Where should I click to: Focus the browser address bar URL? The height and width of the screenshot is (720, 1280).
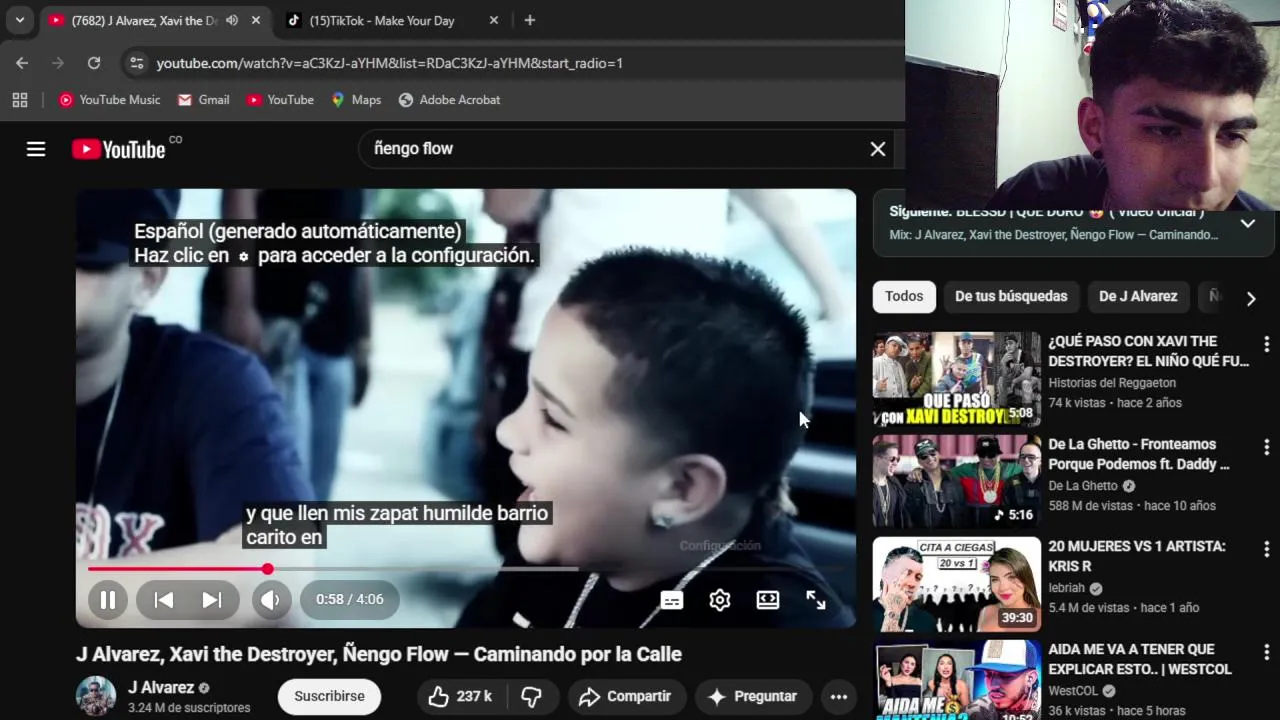(x=390, y=63)
